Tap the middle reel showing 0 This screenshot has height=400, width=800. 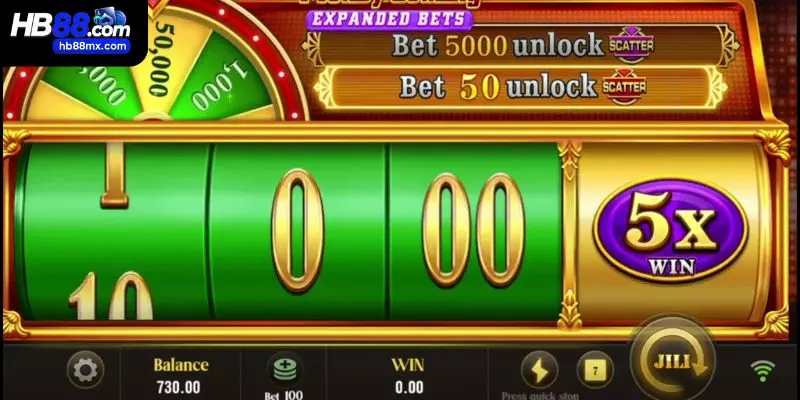point(298,231)
